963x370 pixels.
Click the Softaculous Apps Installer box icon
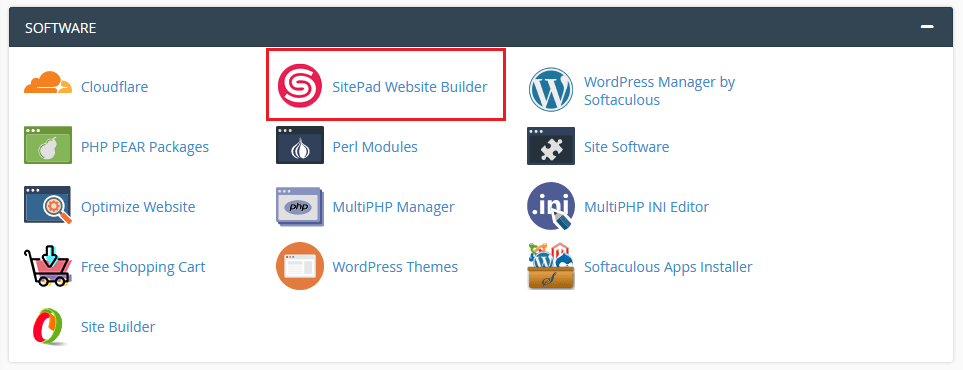coord(551,266)
